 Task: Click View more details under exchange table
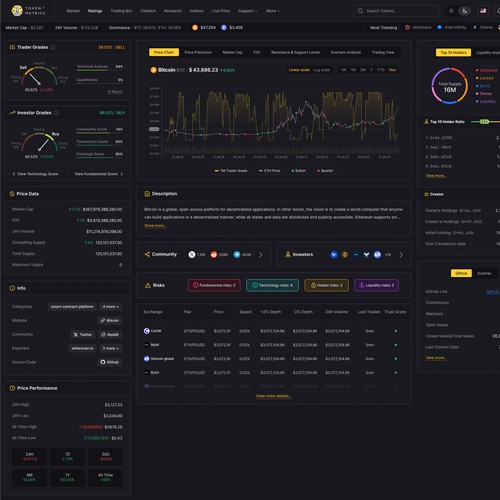tap(274, 396)
